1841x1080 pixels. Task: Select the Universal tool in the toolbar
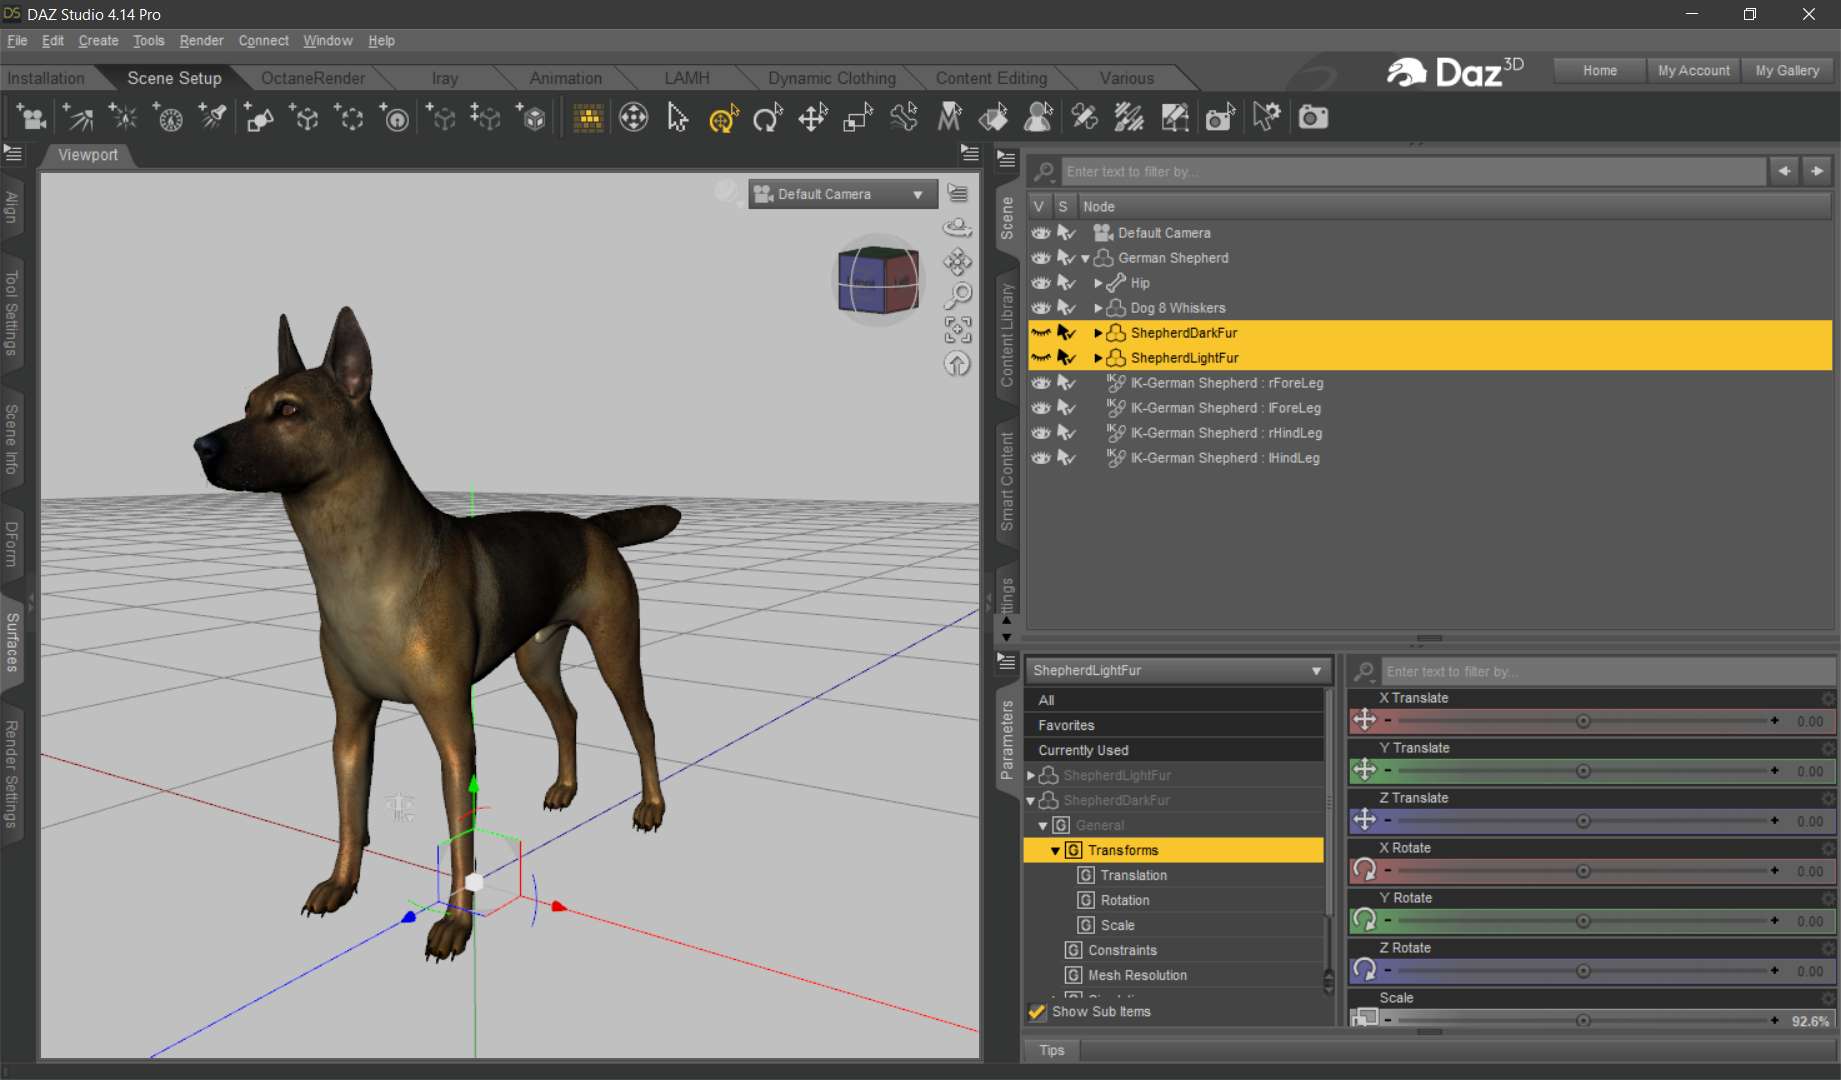pyautogui.click(x=723, y=118)
